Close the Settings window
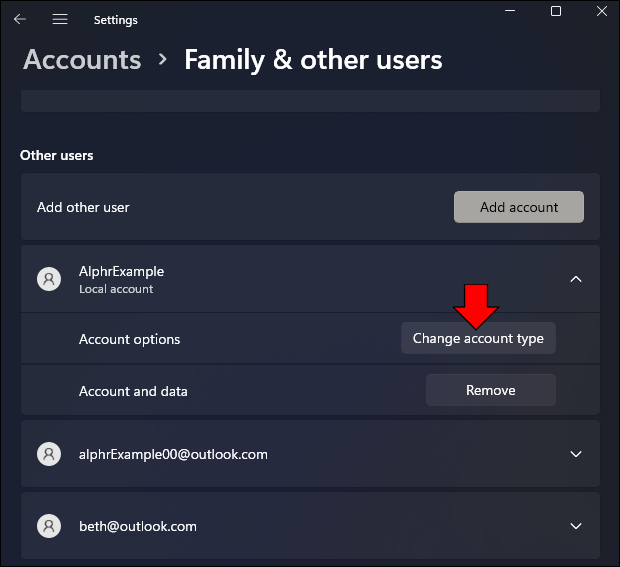Screen dimensions: 620x567 [602, 11]
